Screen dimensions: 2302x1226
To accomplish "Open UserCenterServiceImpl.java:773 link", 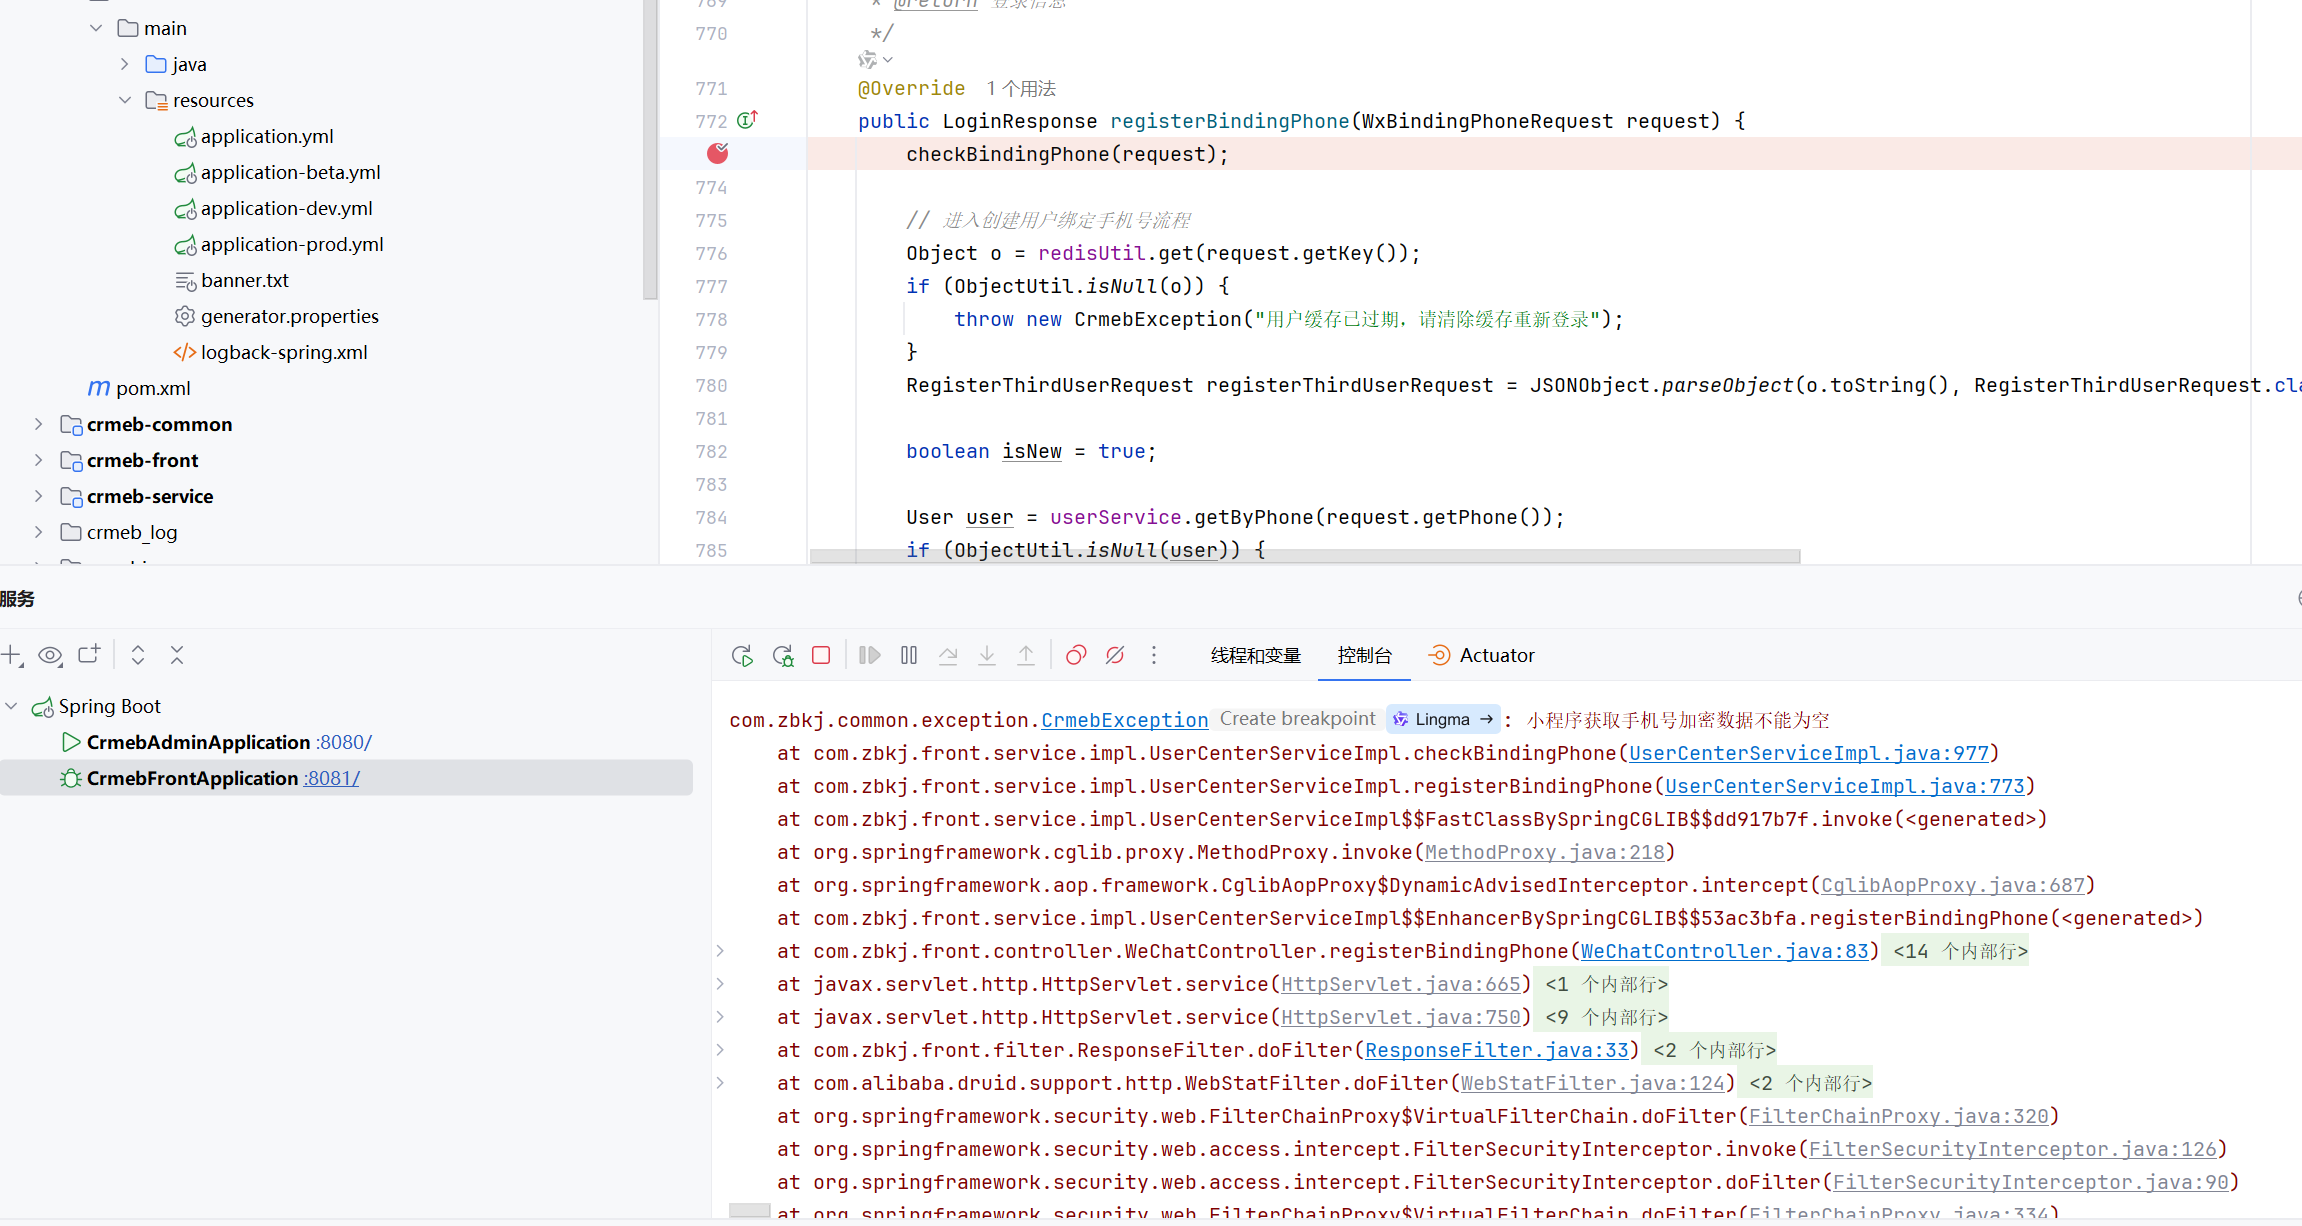I will point(1845,786).
